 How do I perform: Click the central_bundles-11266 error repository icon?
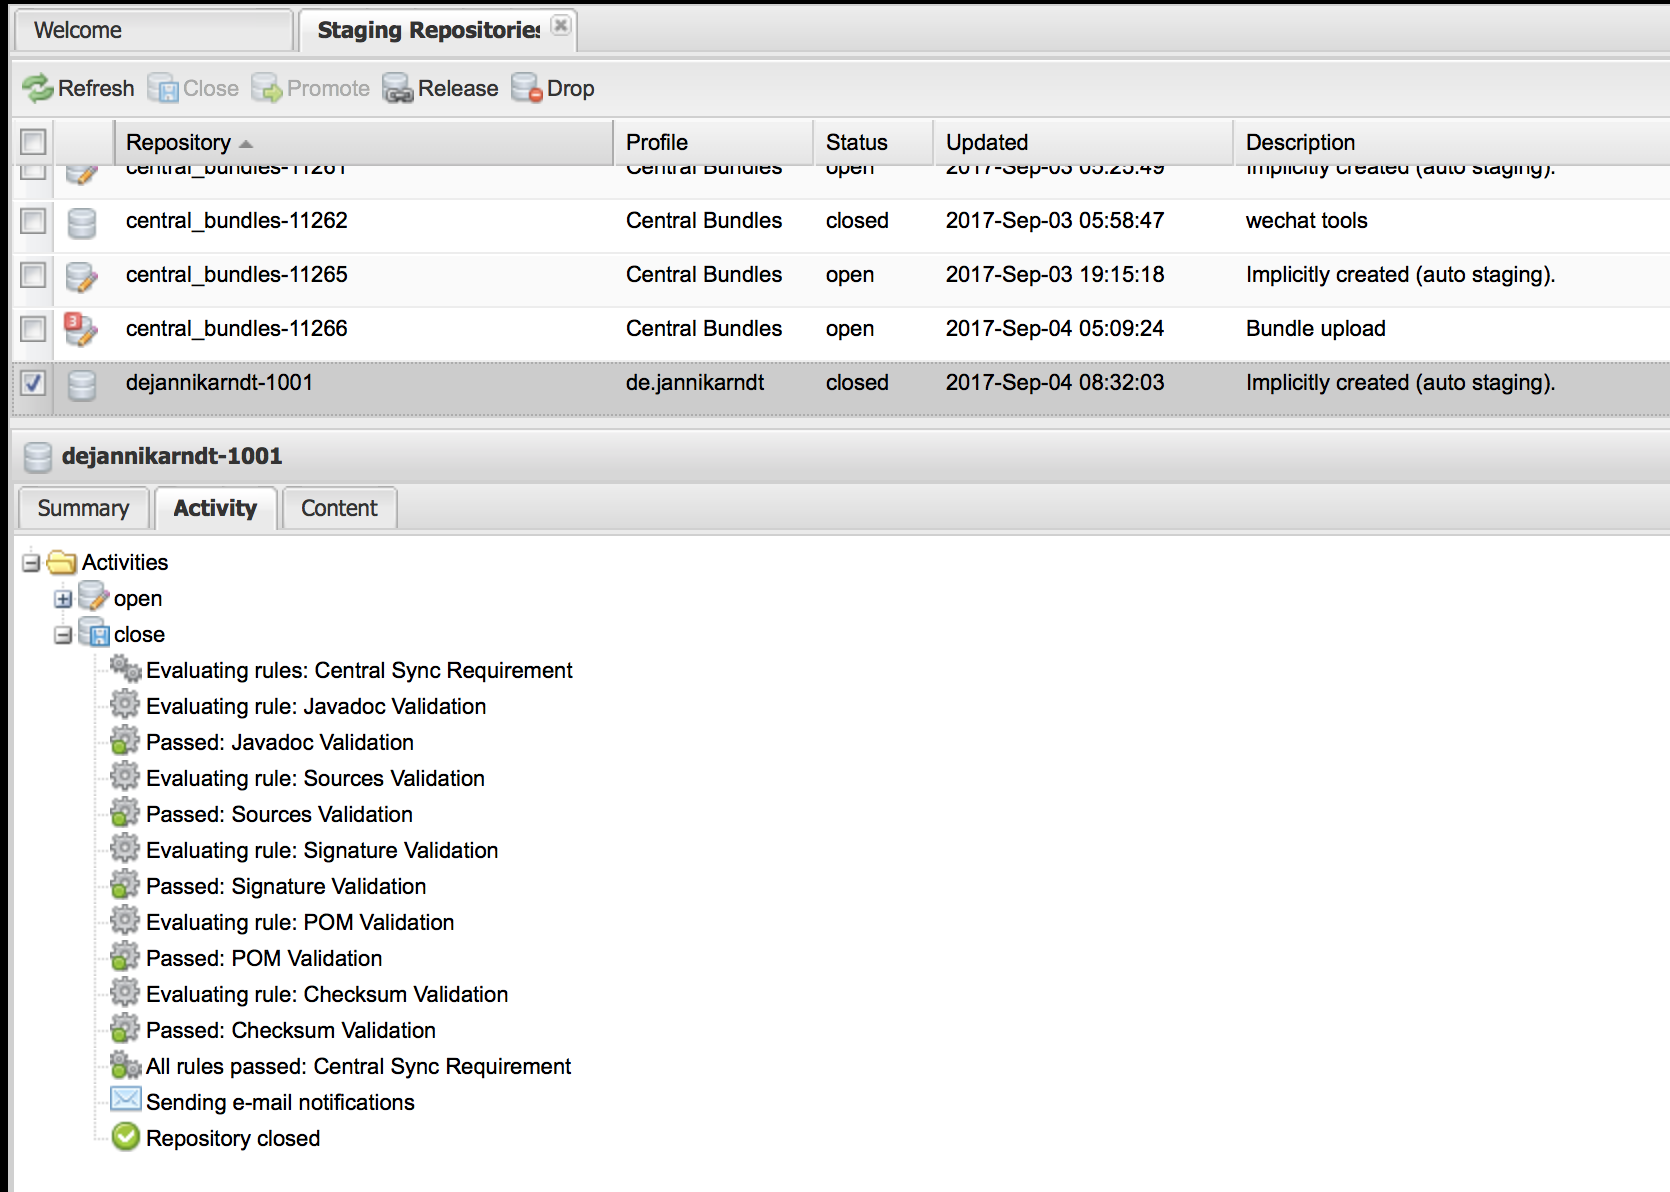80,328
